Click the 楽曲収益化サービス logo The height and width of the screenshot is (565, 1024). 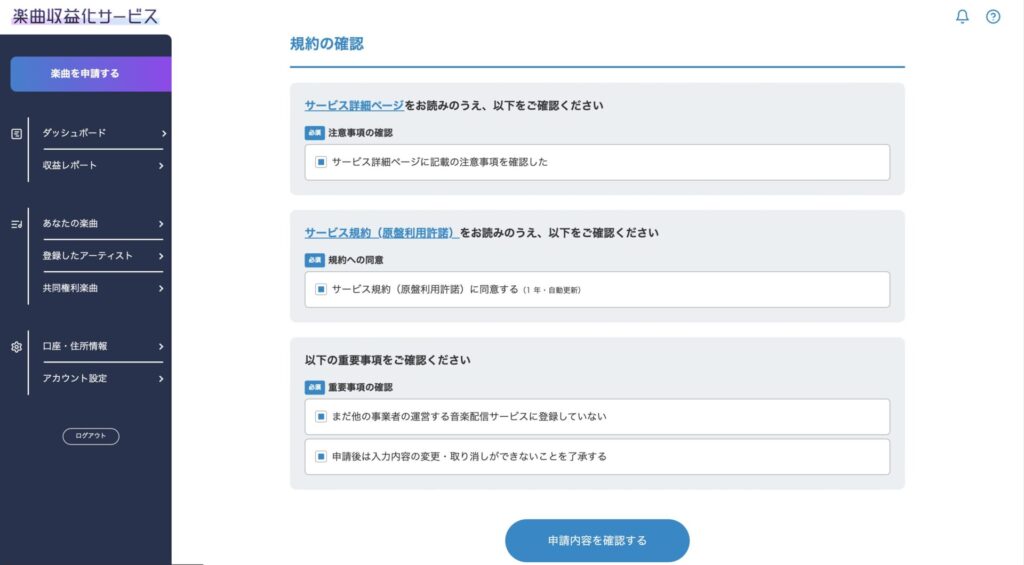coord(85,16)
